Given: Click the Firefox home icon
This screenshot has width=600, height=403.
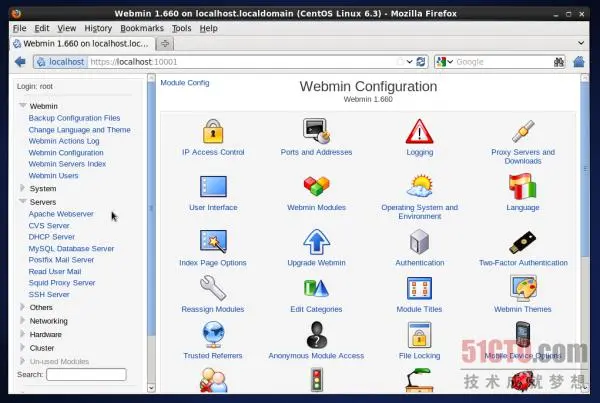Looking at the screenshot, I should point(579,62).
